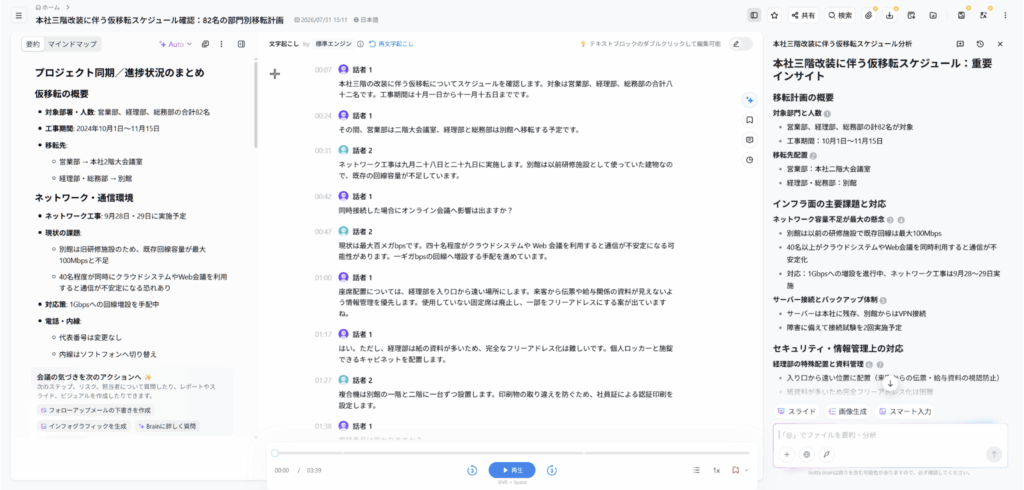The height and width of the screenshot is (490, 1024).
Task: Copy summary with the copy icon
Action: (x=205, y=44)
